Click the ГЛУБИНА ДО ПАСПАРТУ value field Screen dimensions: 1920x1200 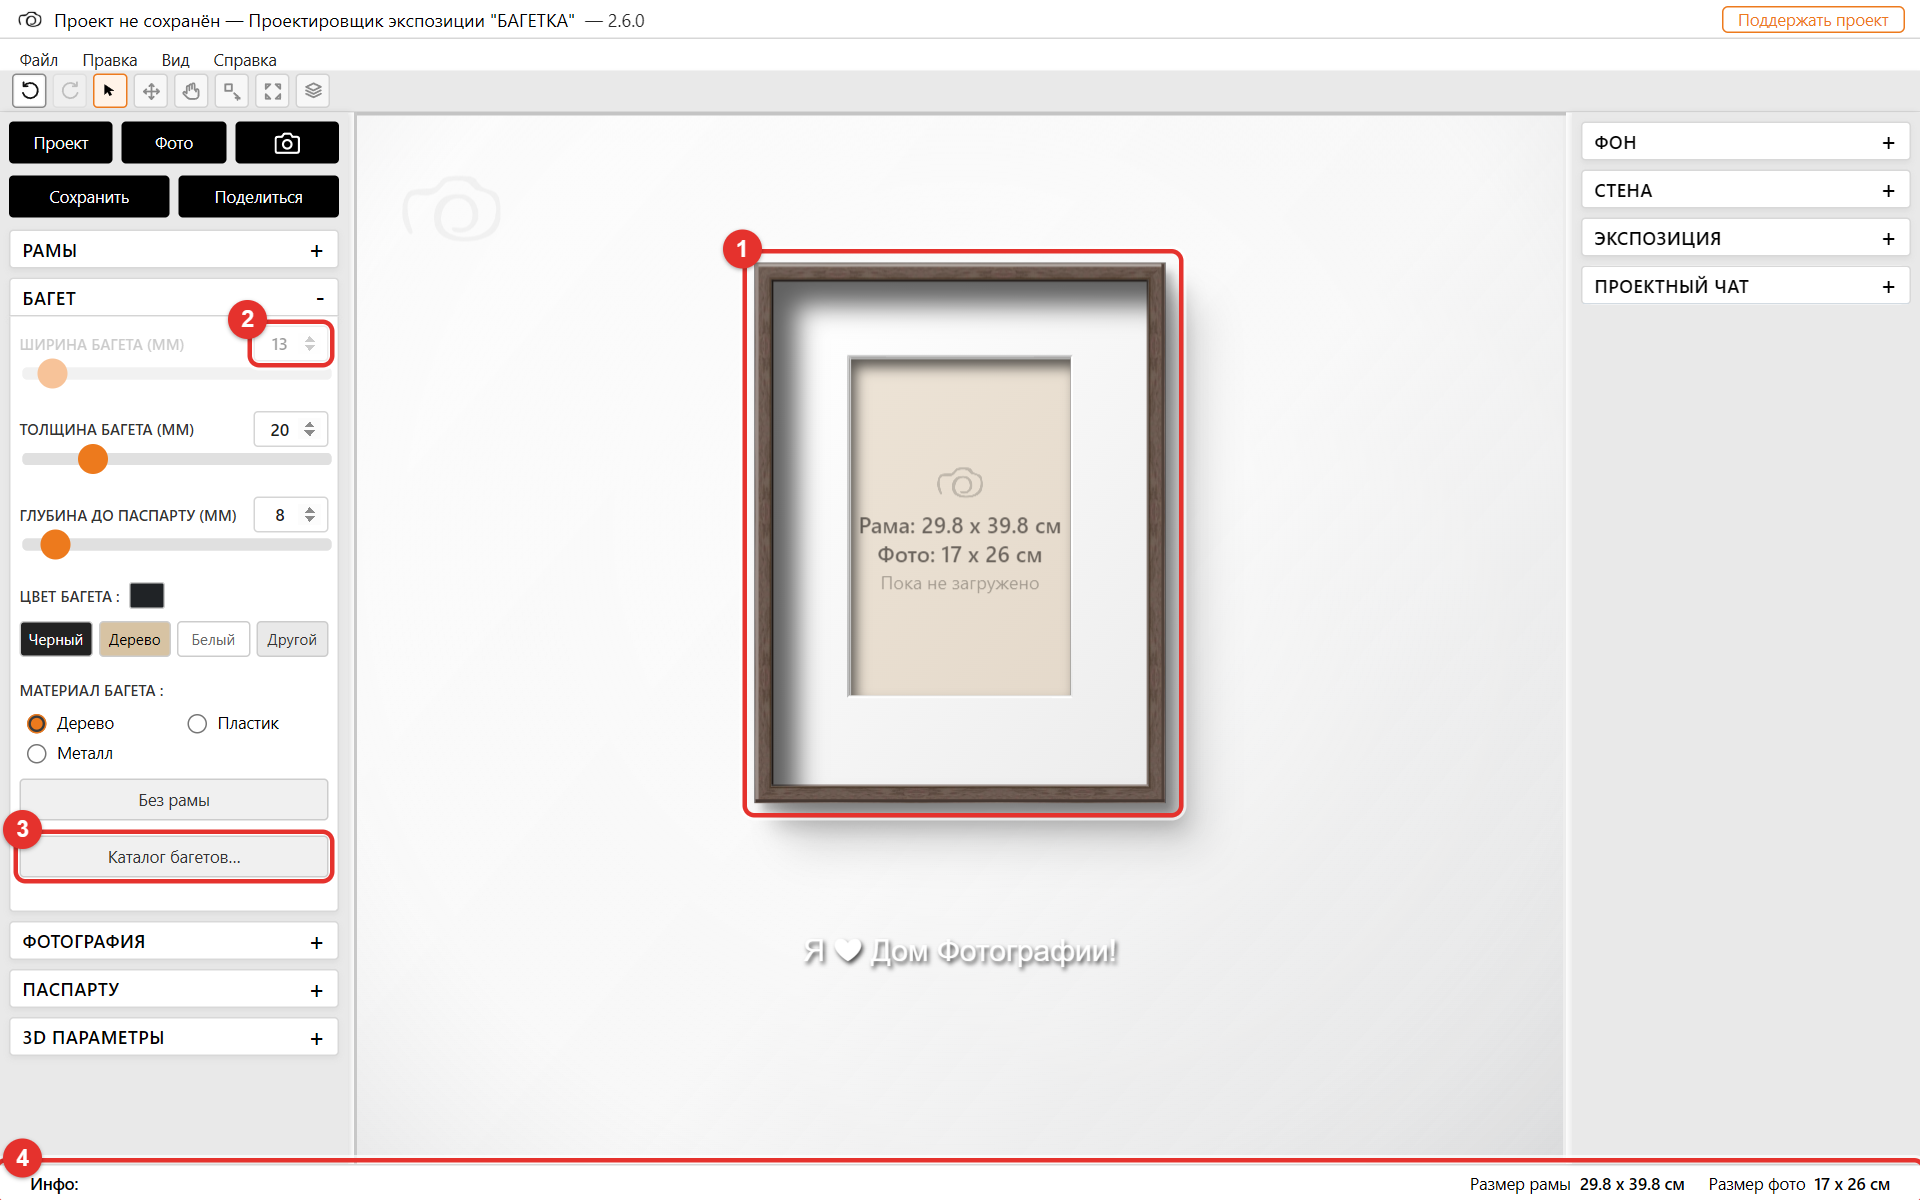point(290,515)
